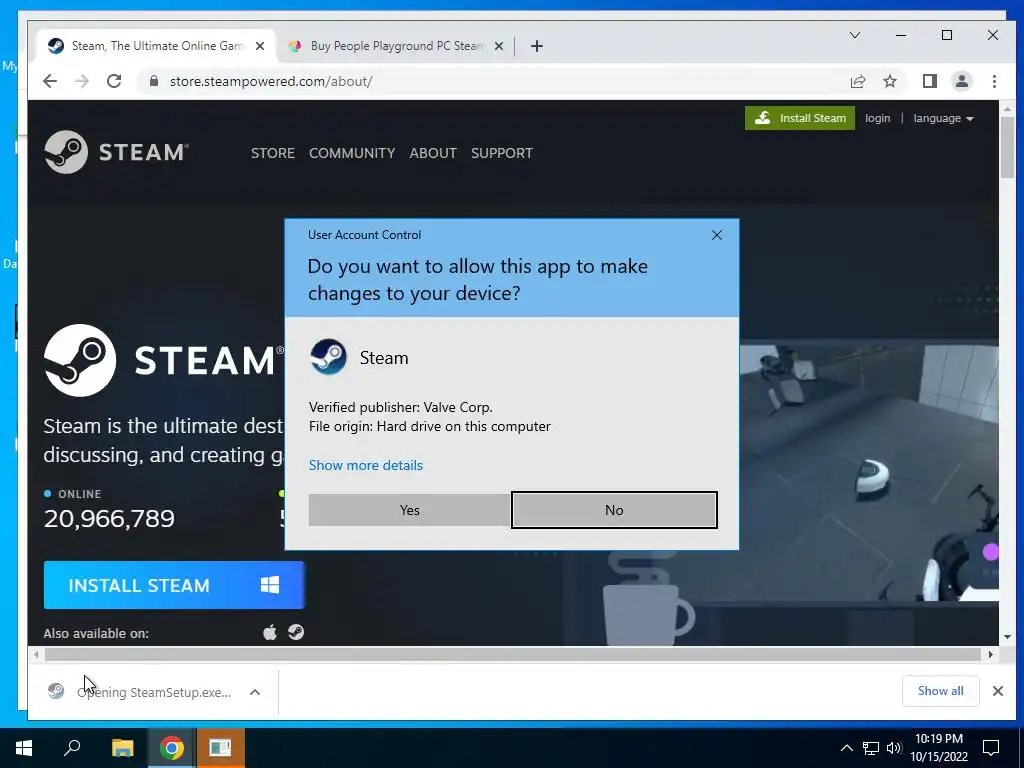Close the User Account Control dialog
The image size is (1024, 768).
point(716,235)
